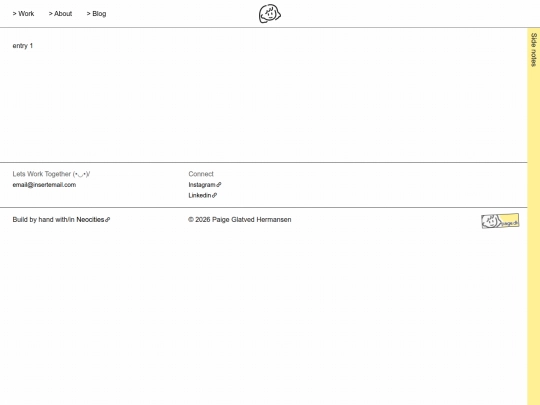Click the '© 2026 Paige Glatved Hermansen' text

click(x=240, y=220)
